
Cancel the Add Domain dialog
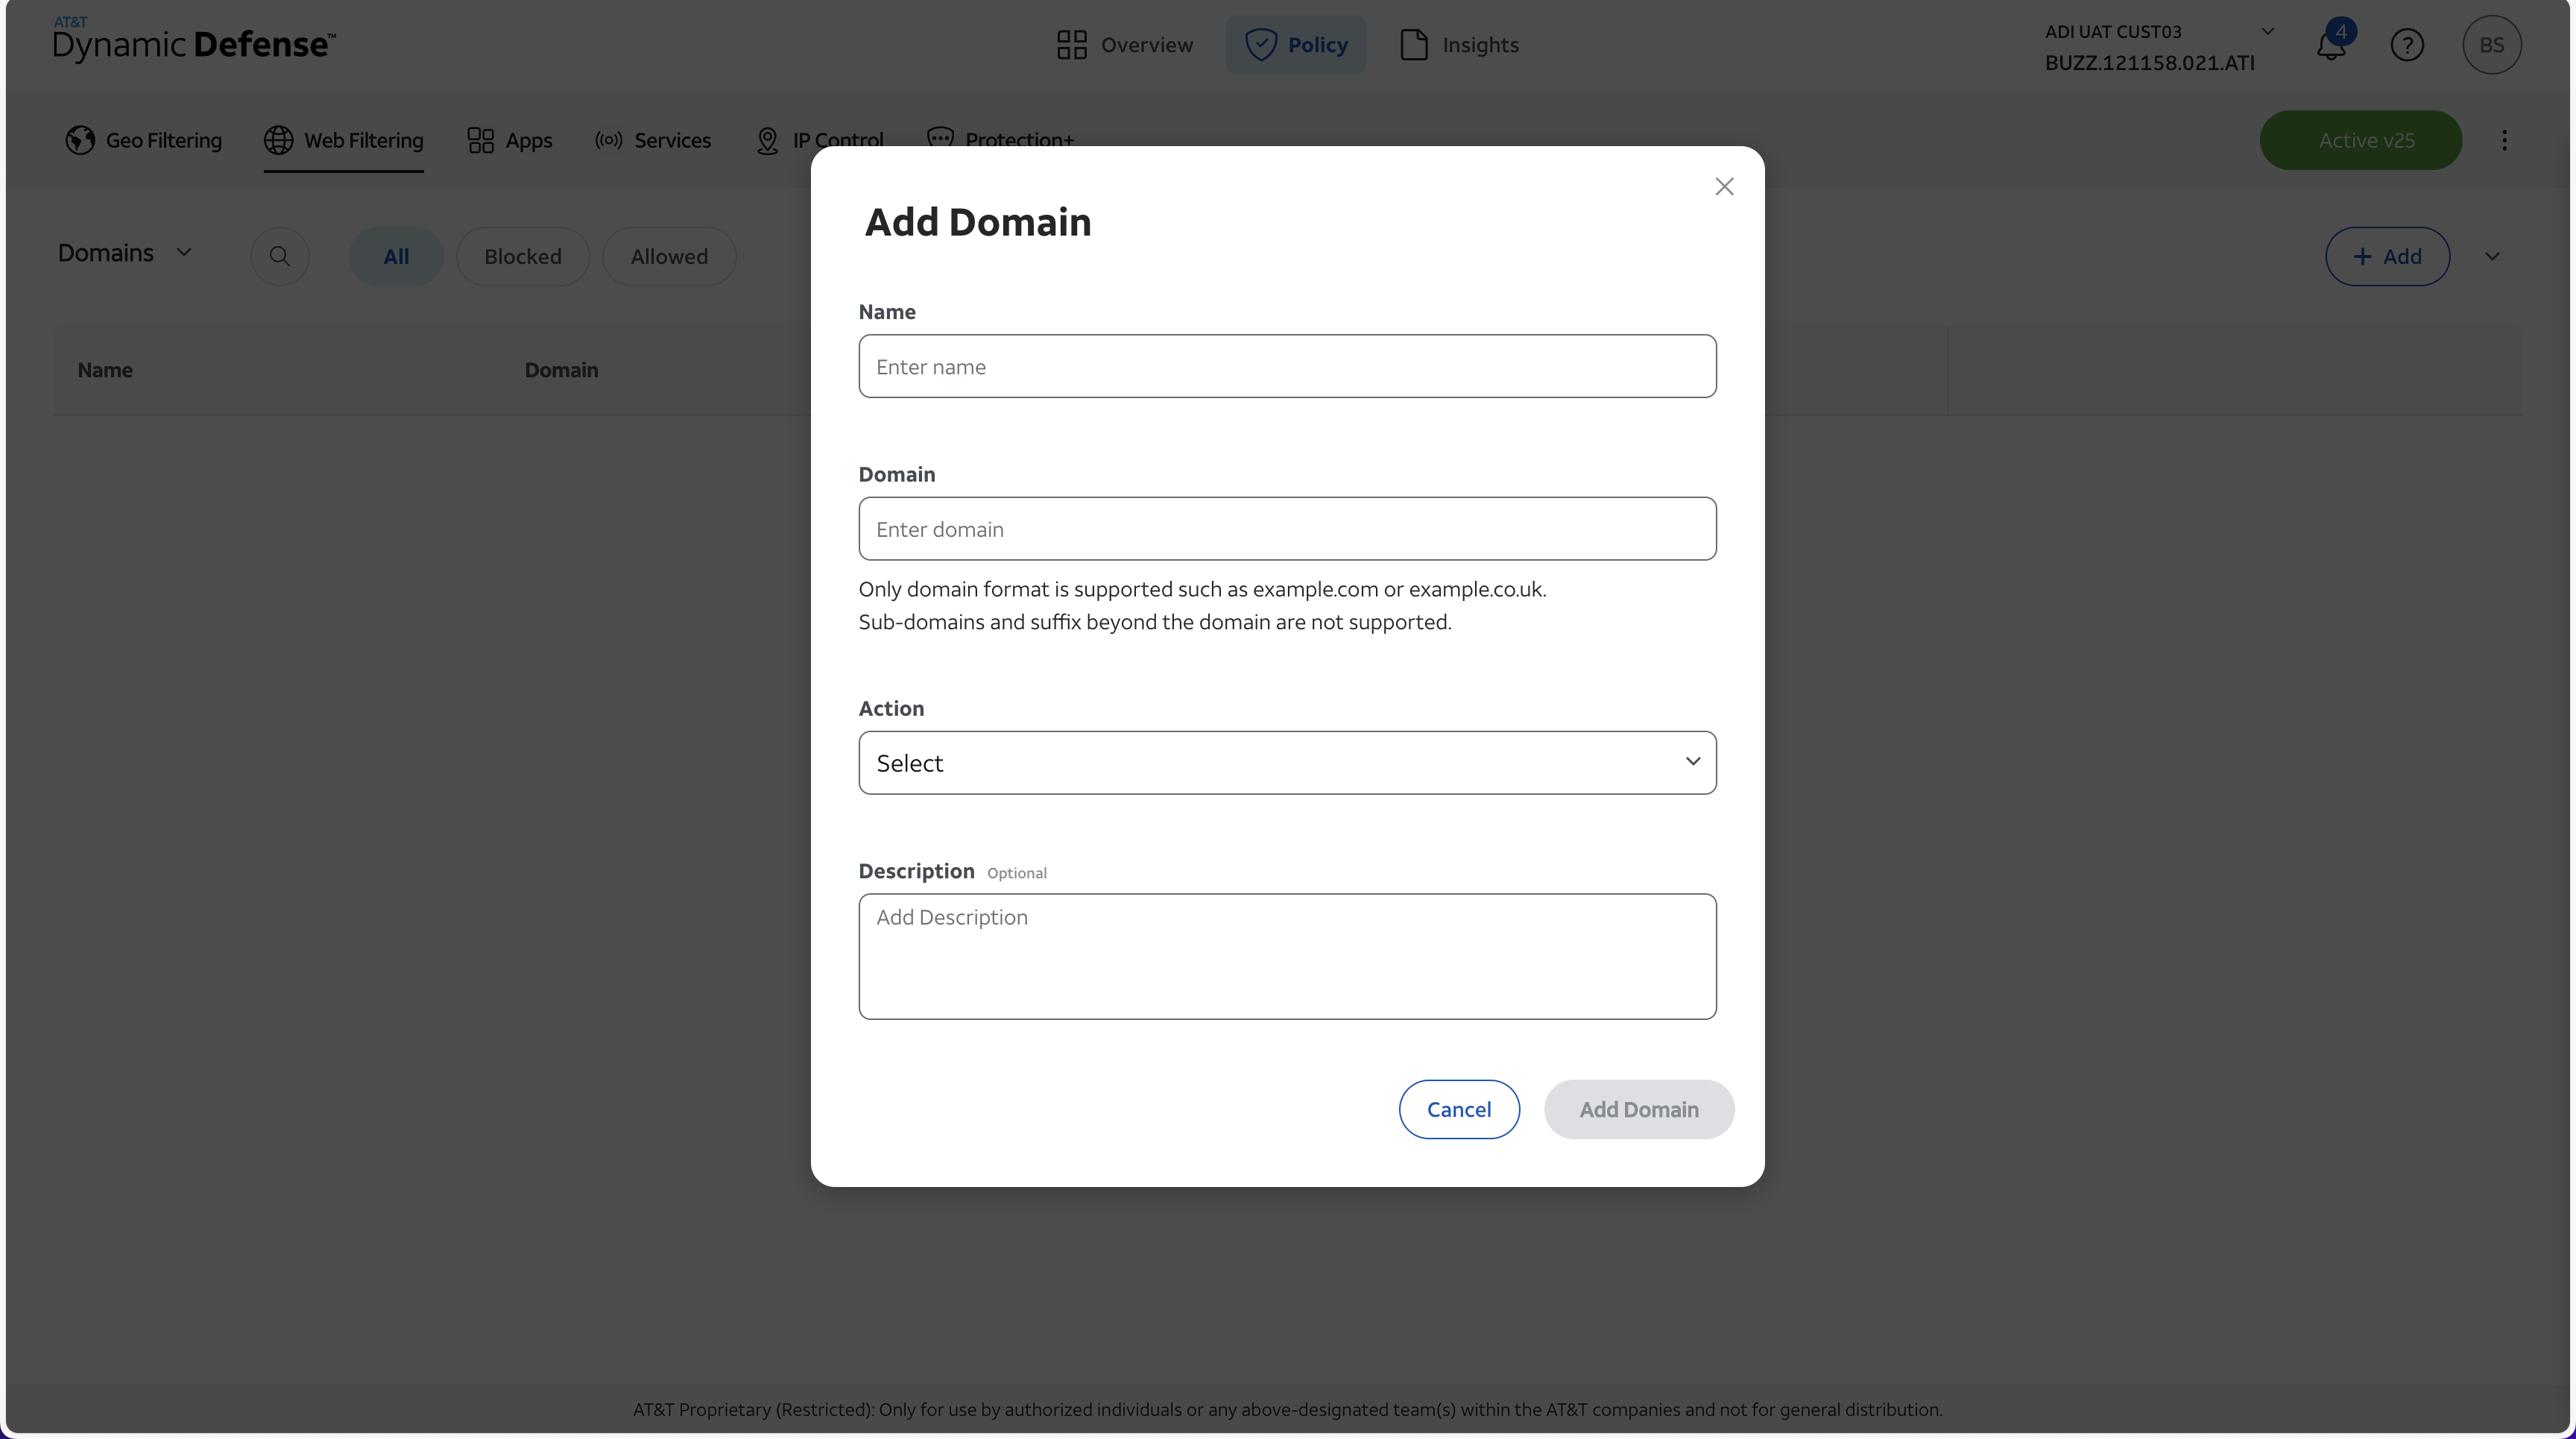point(1459,1109)
